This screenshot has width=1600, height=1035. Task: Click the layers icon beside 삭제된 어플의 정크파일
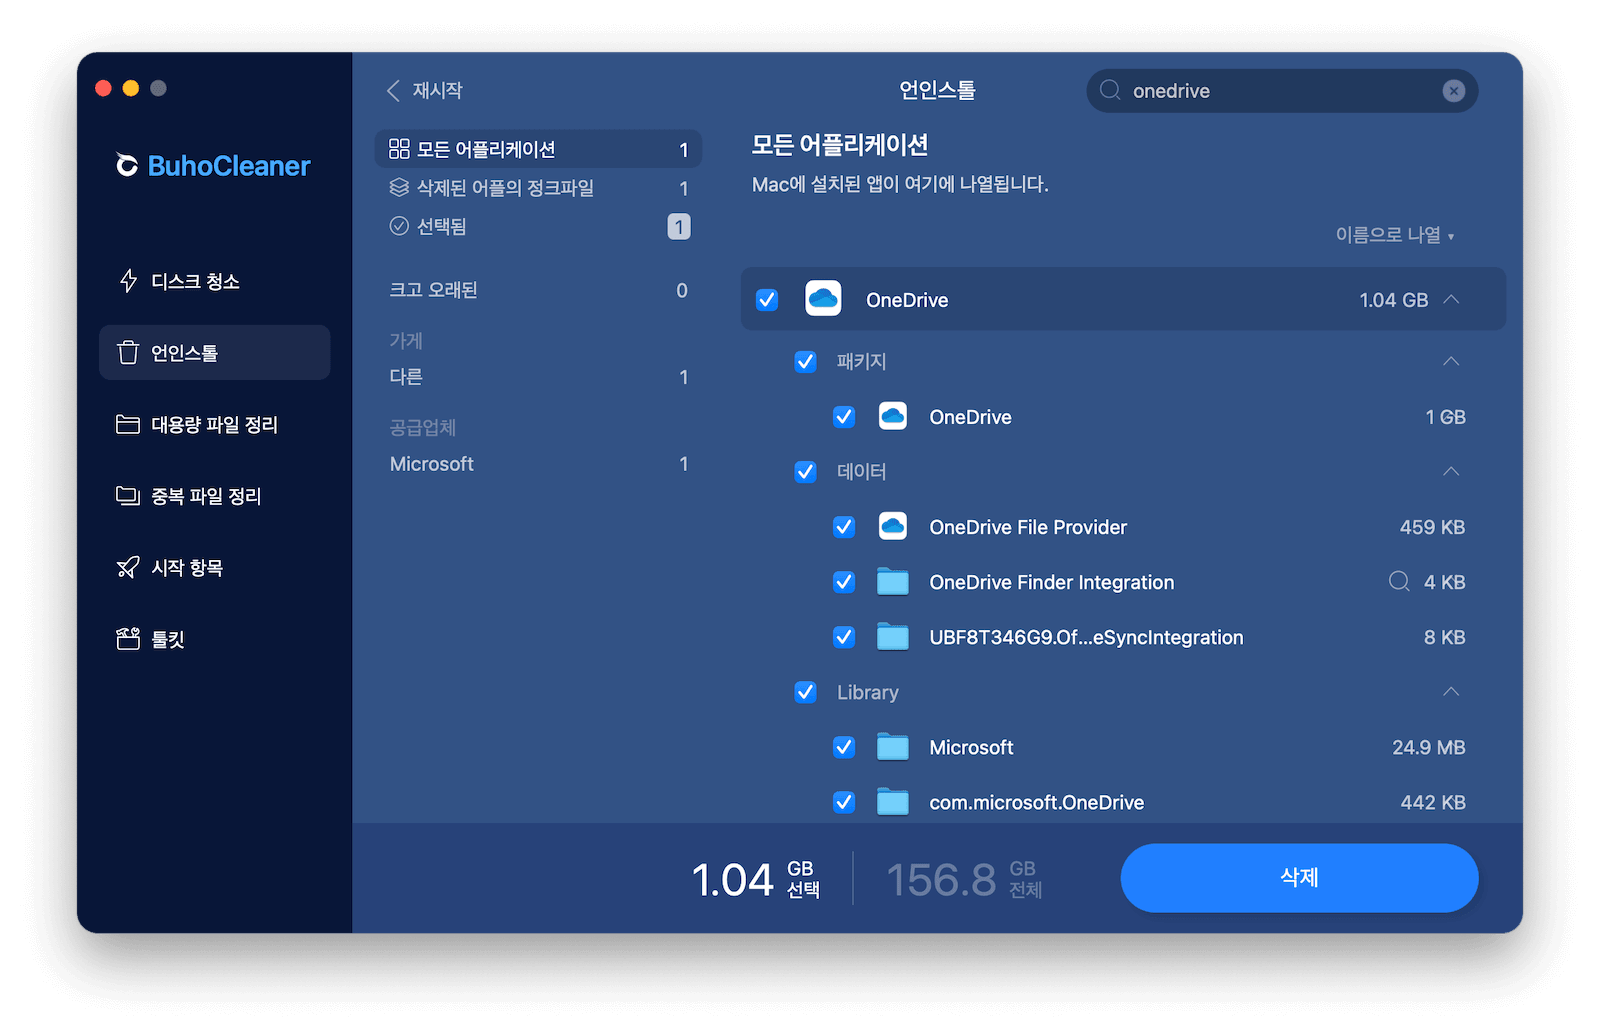pos(399,187)
